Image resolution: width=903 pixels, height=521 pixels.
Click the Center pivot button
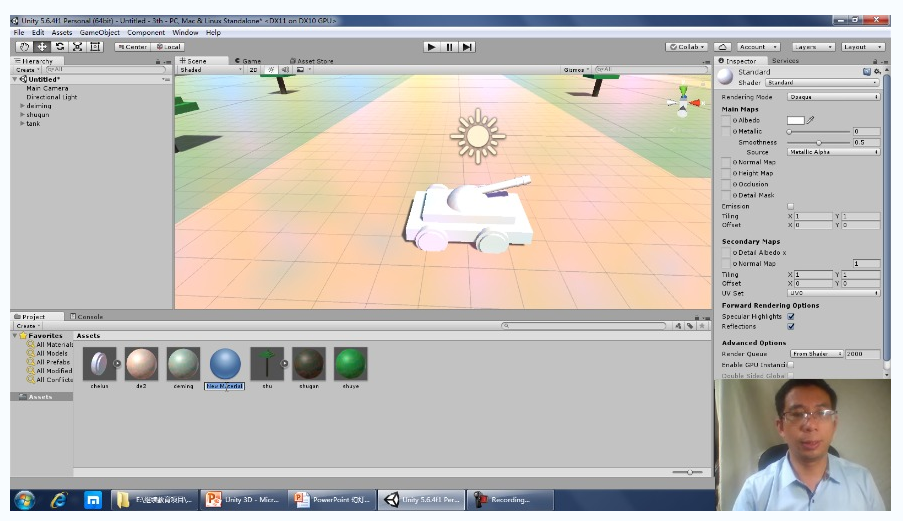pos(132,47)
